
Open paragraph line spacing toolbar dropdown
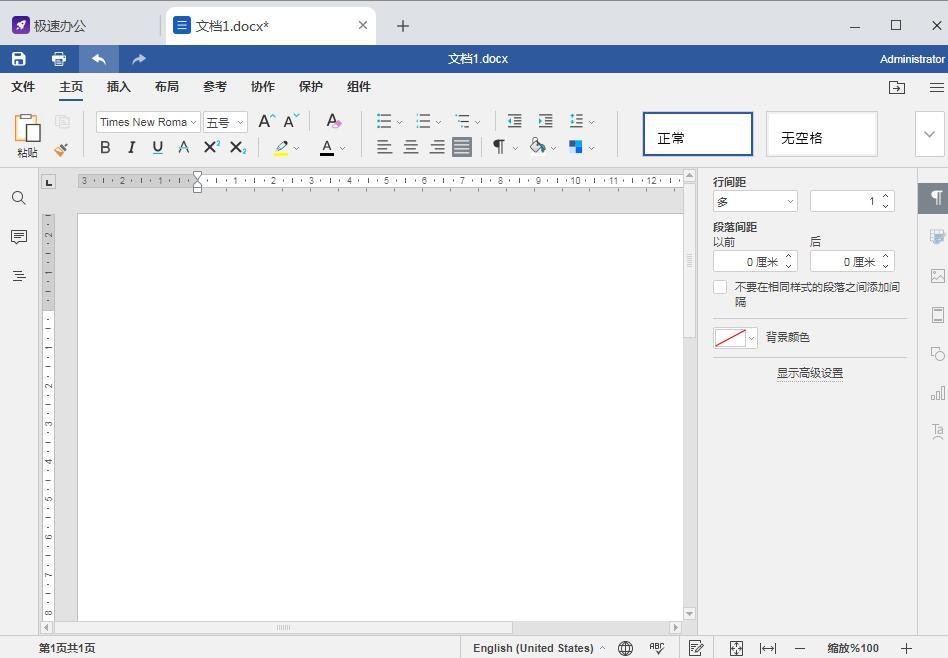[x=591, y=122]
